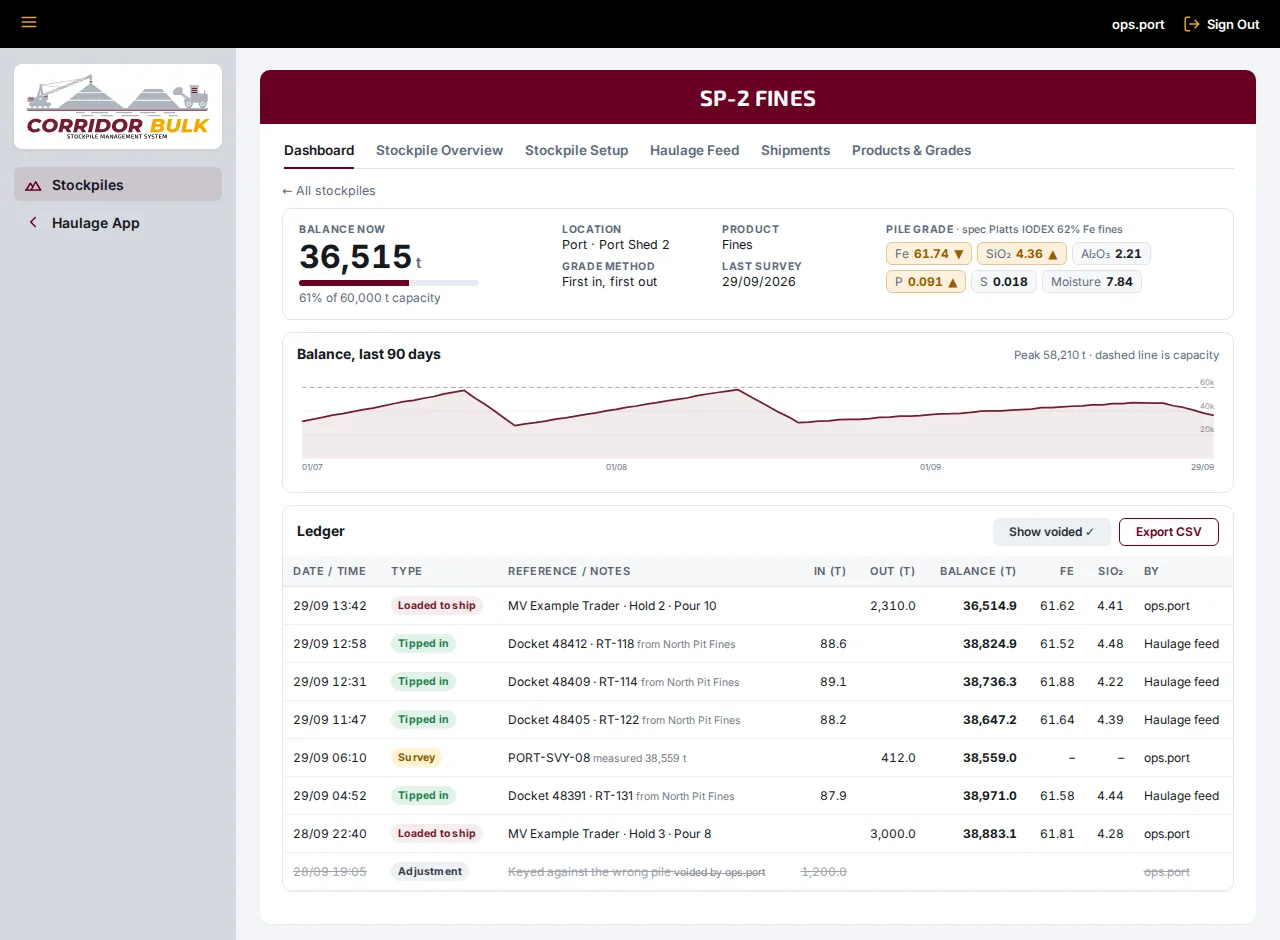Open the Shipments tab
This screenshot has height=940, width=1280.
point(796,150)
